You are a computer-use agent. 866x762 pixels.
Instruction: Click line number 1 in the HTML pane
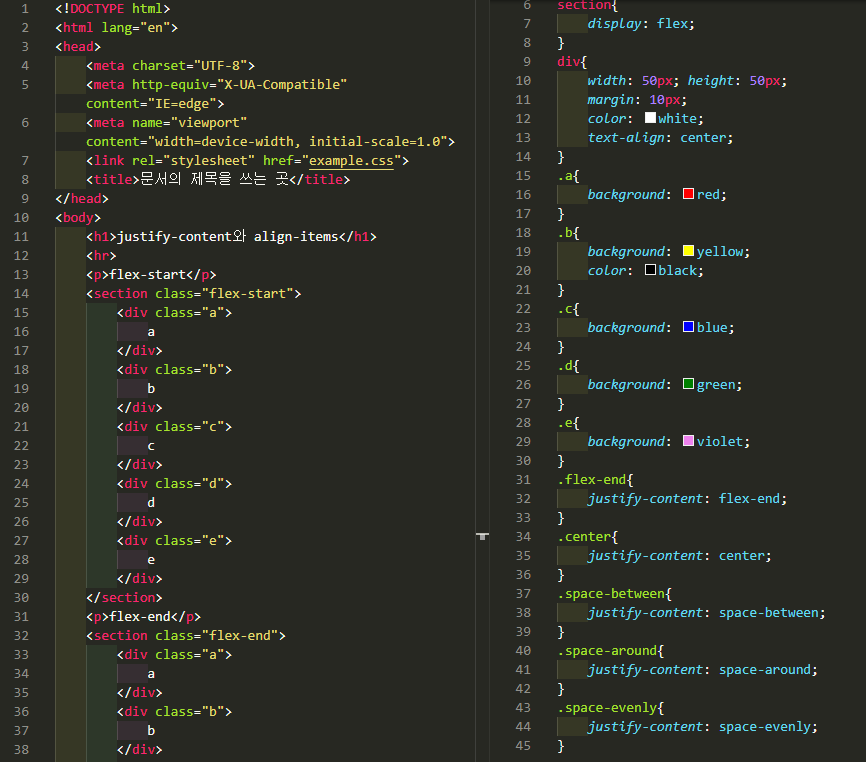[x=25, y=9]
